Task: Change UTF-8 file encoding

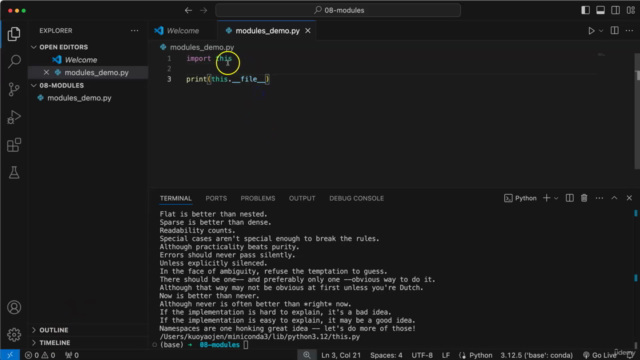Action: point(422,355)
